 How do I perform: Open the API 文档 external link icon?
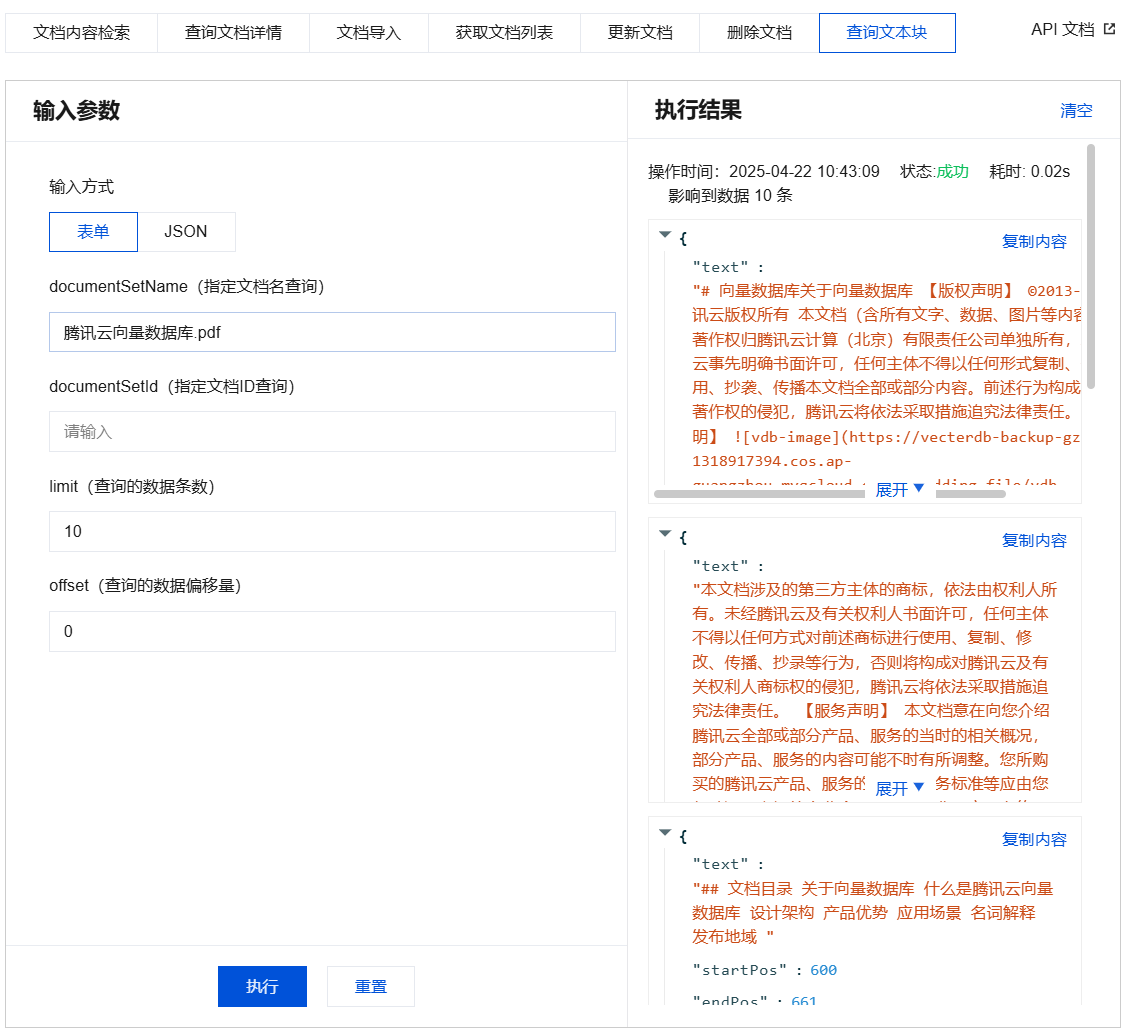(x=1109, y=29)
